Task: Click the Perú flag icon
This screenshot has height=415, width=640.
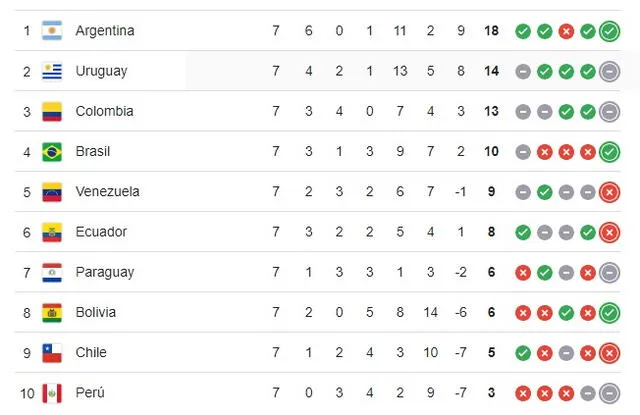Action: click(x=52, y=392)
